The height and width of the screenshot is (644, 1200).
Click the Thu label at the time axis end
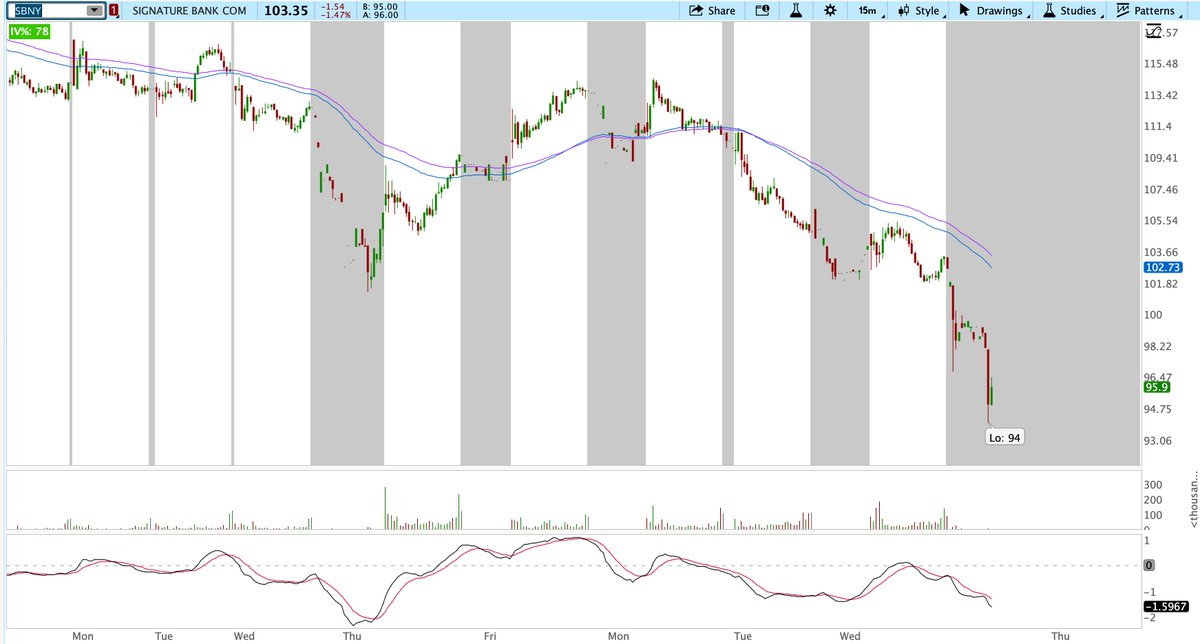1060,635
